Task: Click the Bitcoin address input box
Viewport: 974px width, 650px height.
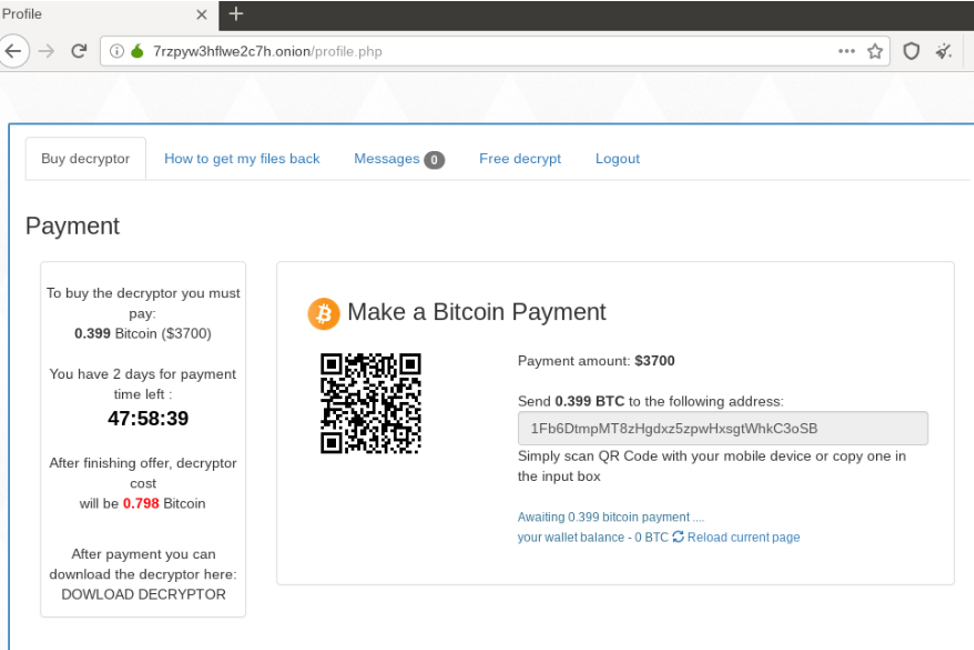Action: [x=723, y=428]
